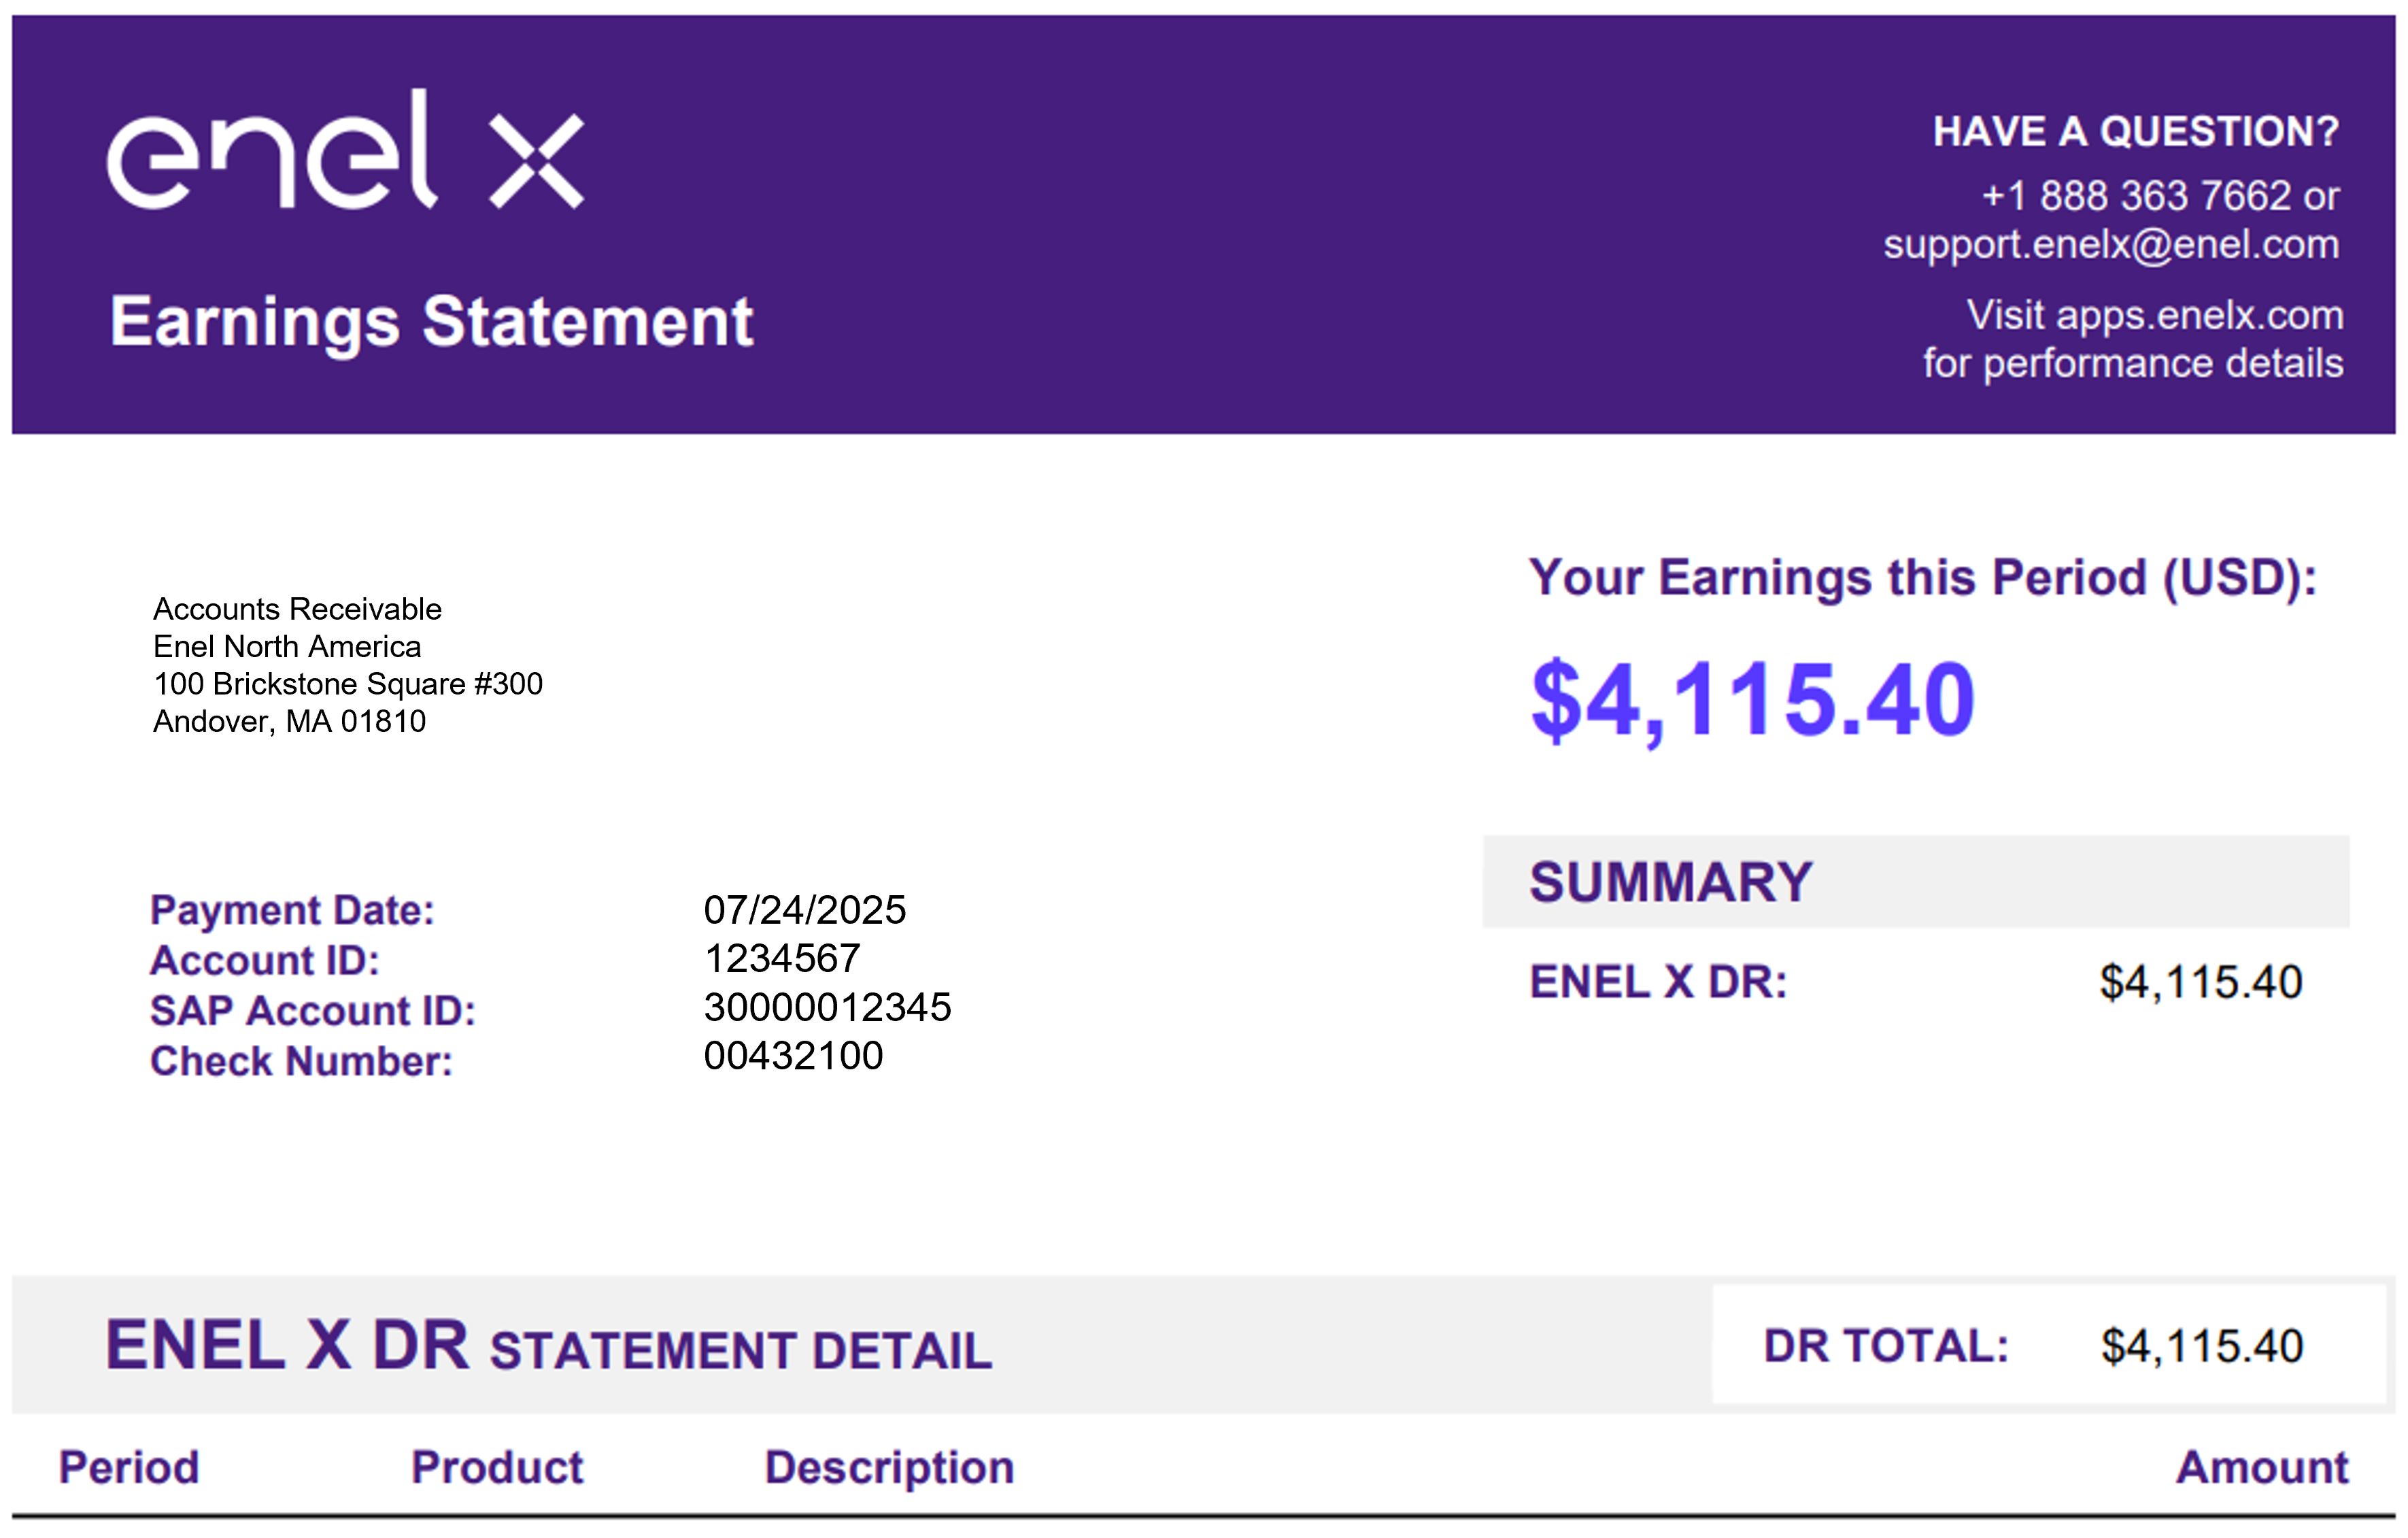Select the "Accounts Receivable" address line

click(297, 609)
